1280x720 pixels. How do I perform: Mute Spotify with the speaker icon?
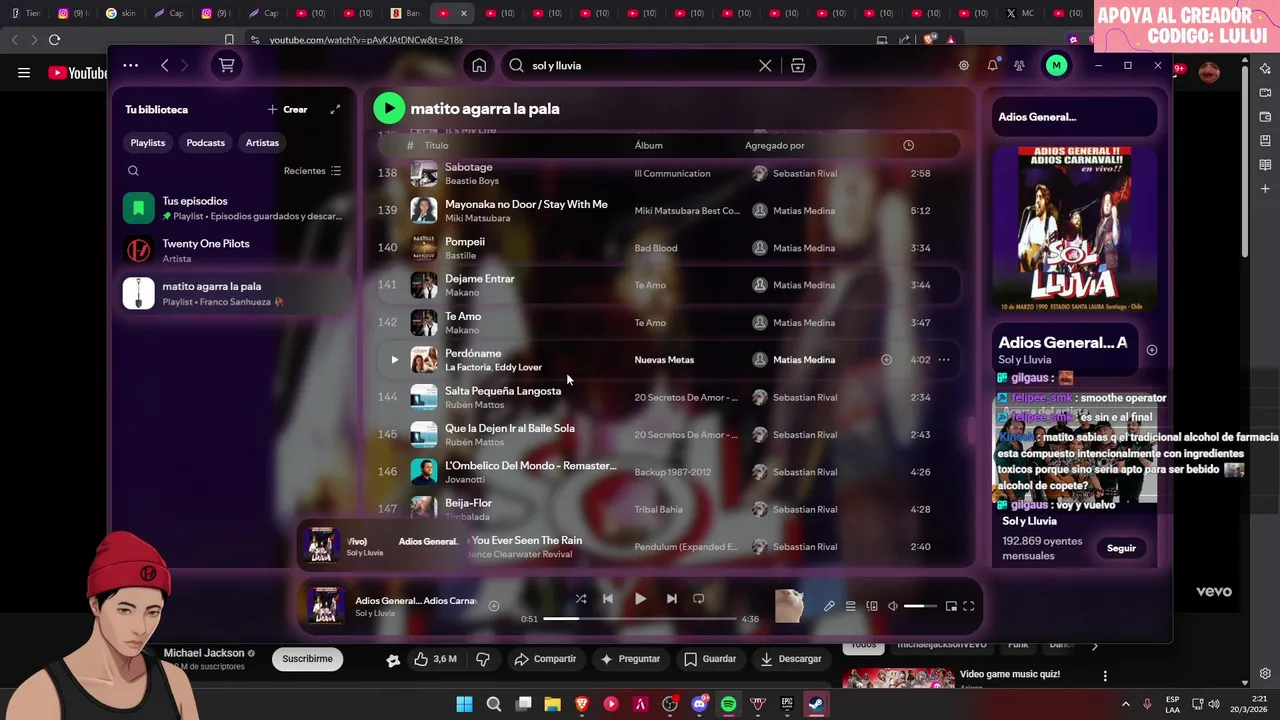pyautogui.click(x=892, y=606)
